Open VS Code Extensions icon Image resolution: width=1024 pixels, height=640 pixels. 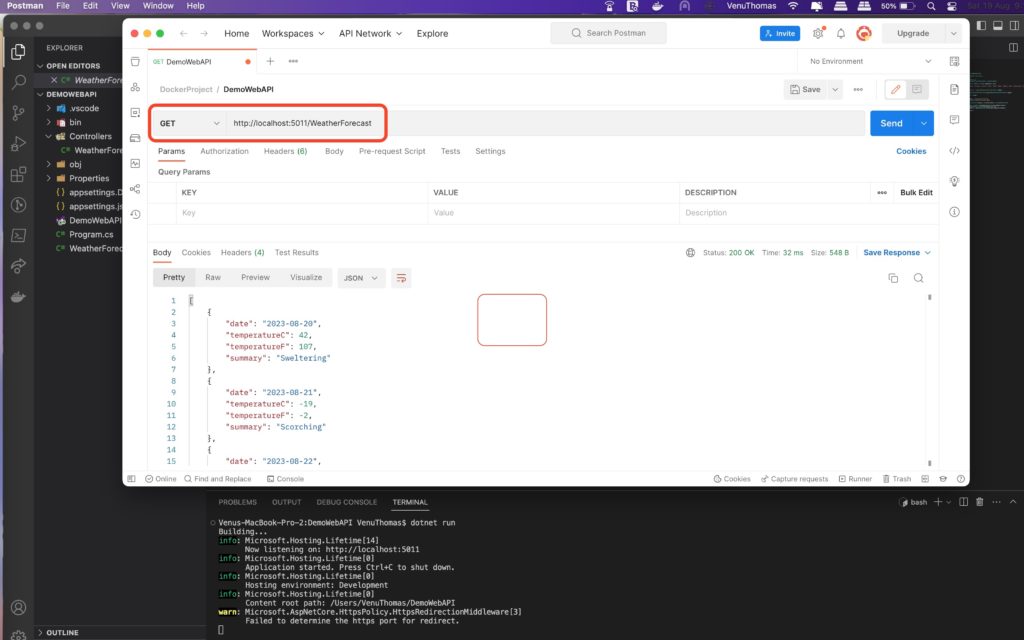18,174
